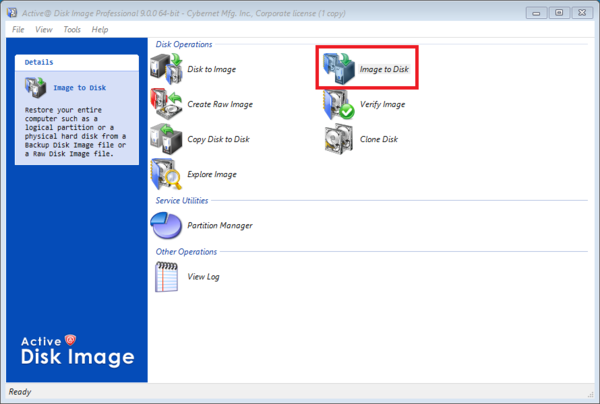Minimize the Active Disk Image window
Viewport: 600px width, 404px height.
pyautogui.click(x=536, y=13)
